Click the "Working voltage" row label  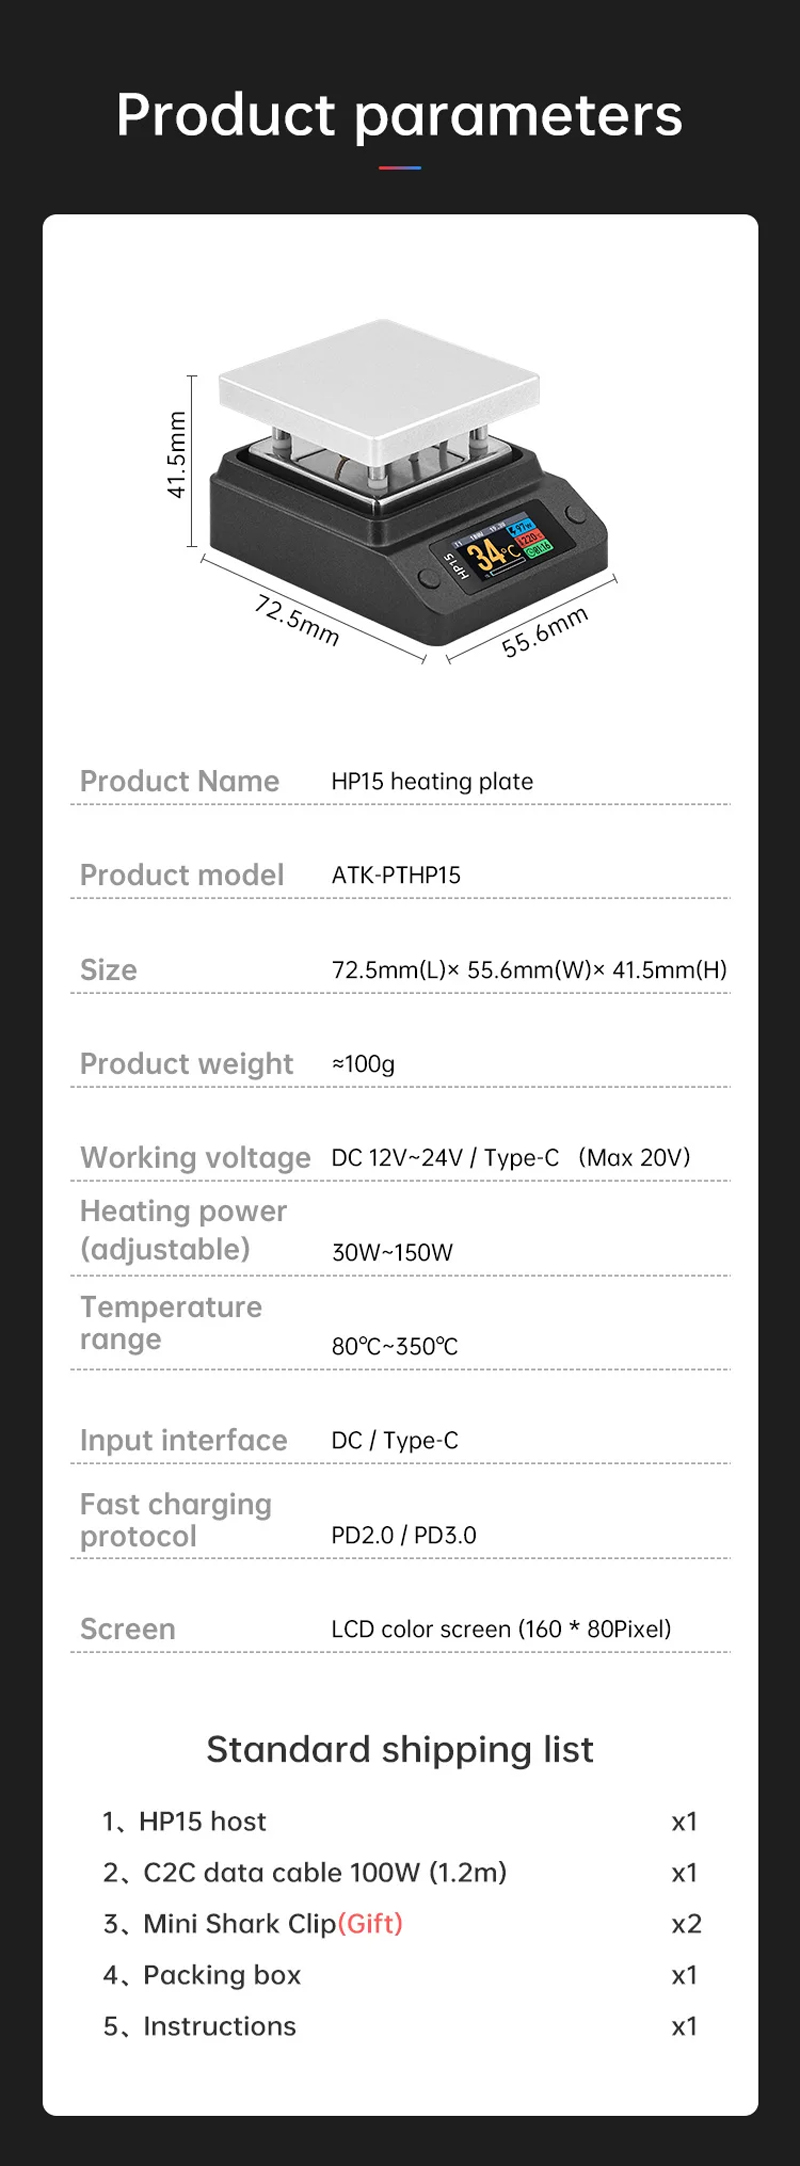(196, 1157)
